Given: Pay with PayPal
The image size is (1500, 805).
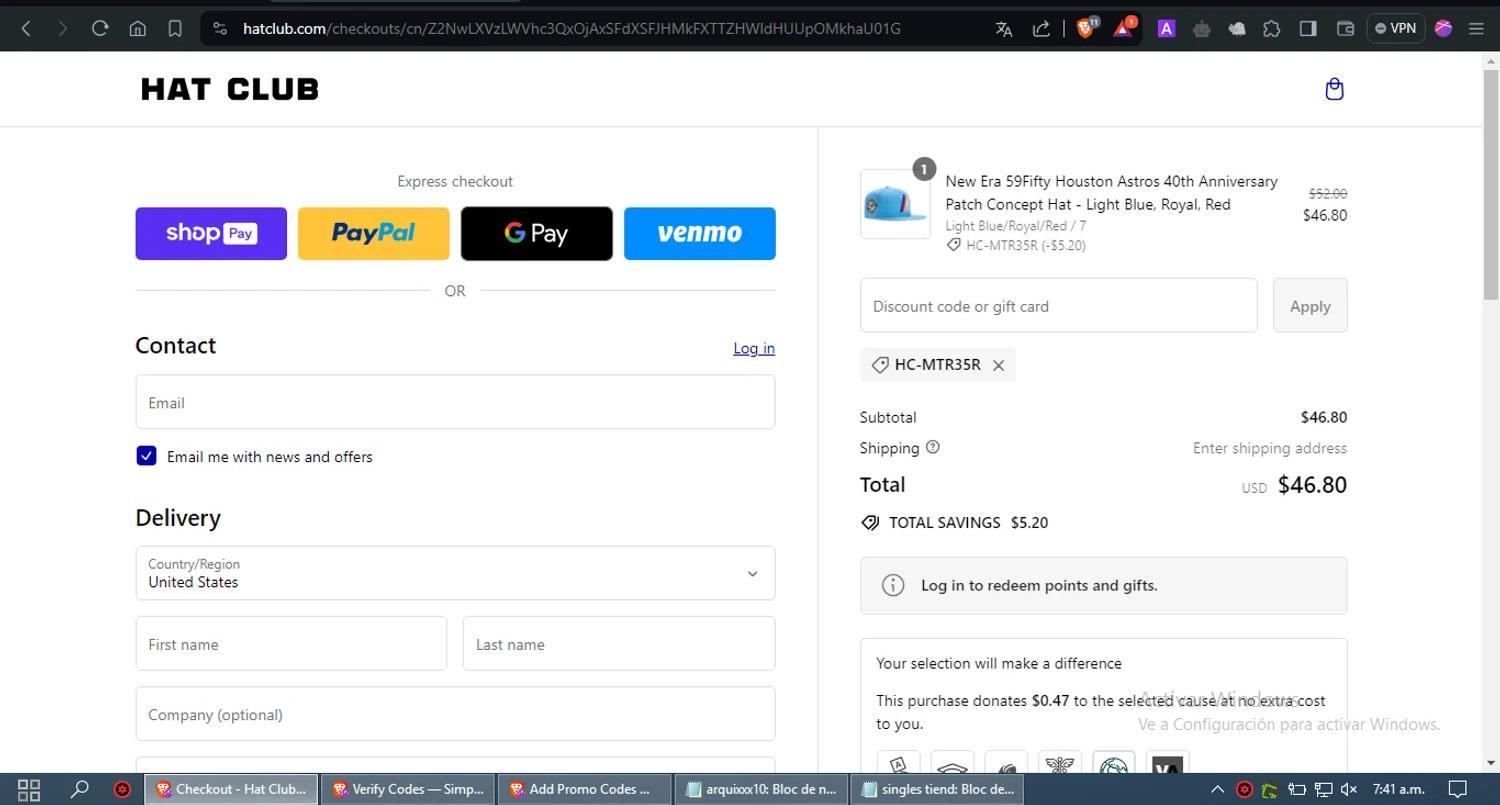Looking at the screenshot, I should click(x=374, y=233).
